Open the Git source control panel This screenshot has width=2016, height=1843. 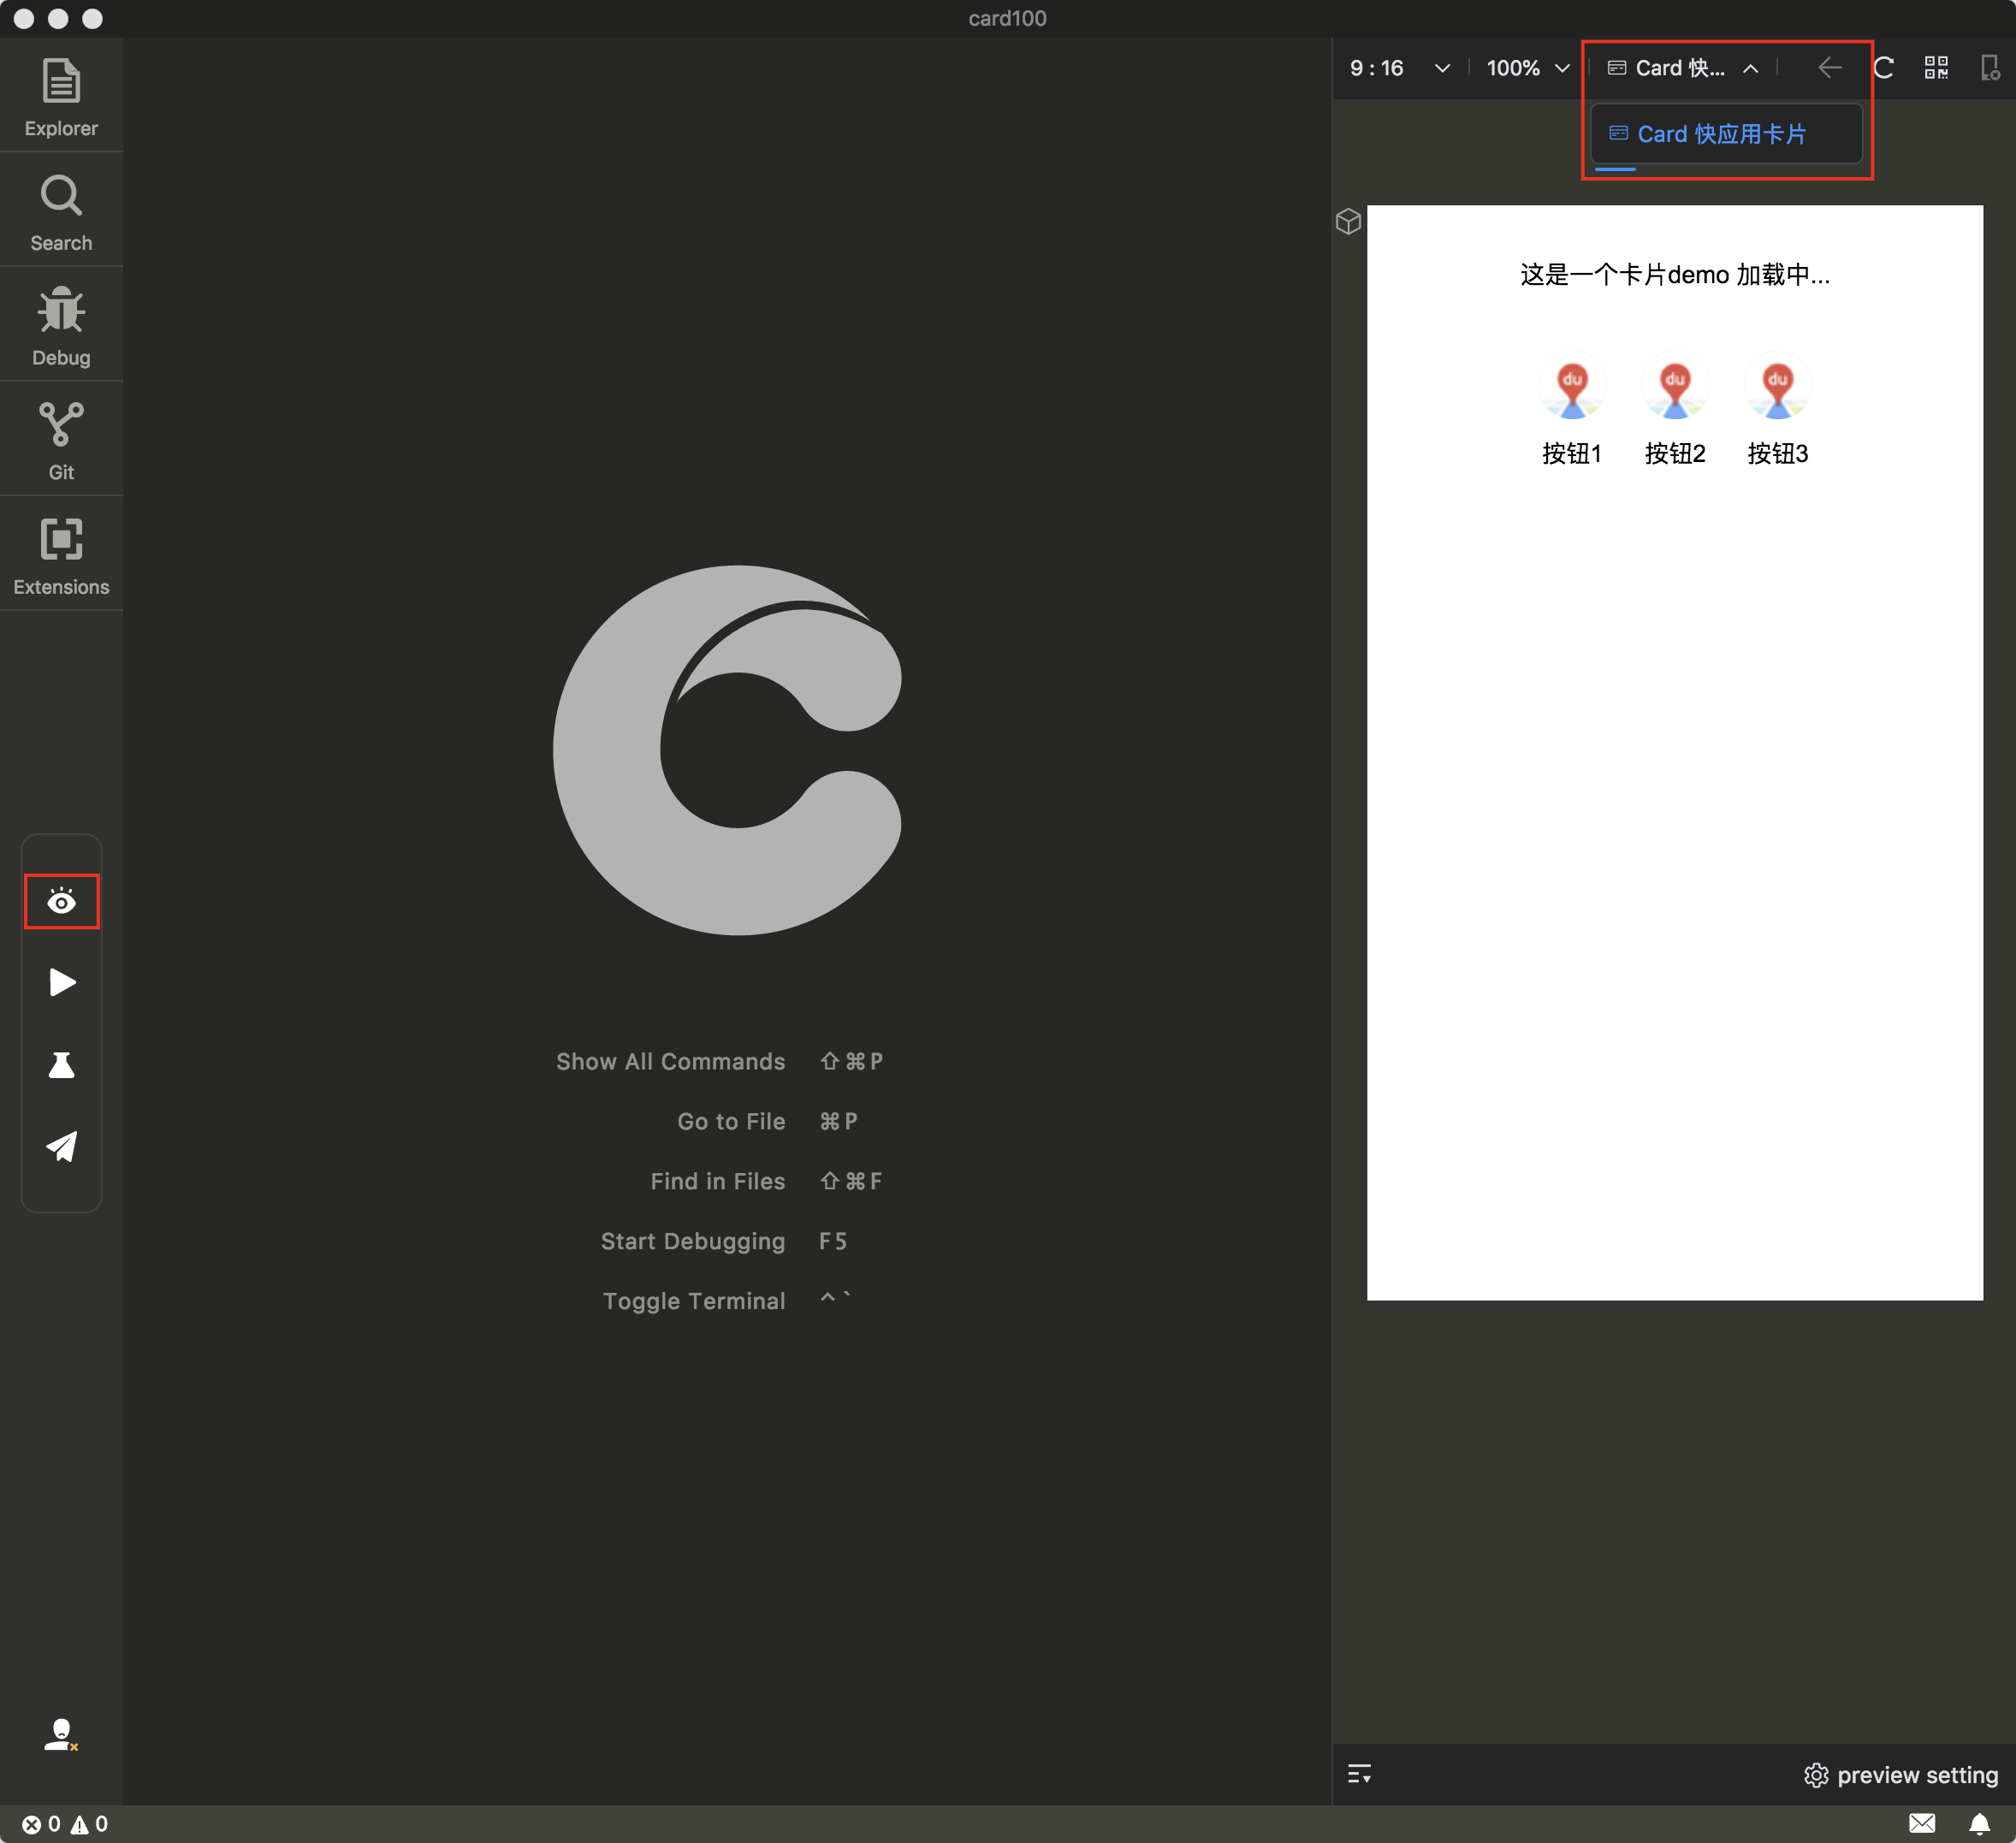[61, 441]
